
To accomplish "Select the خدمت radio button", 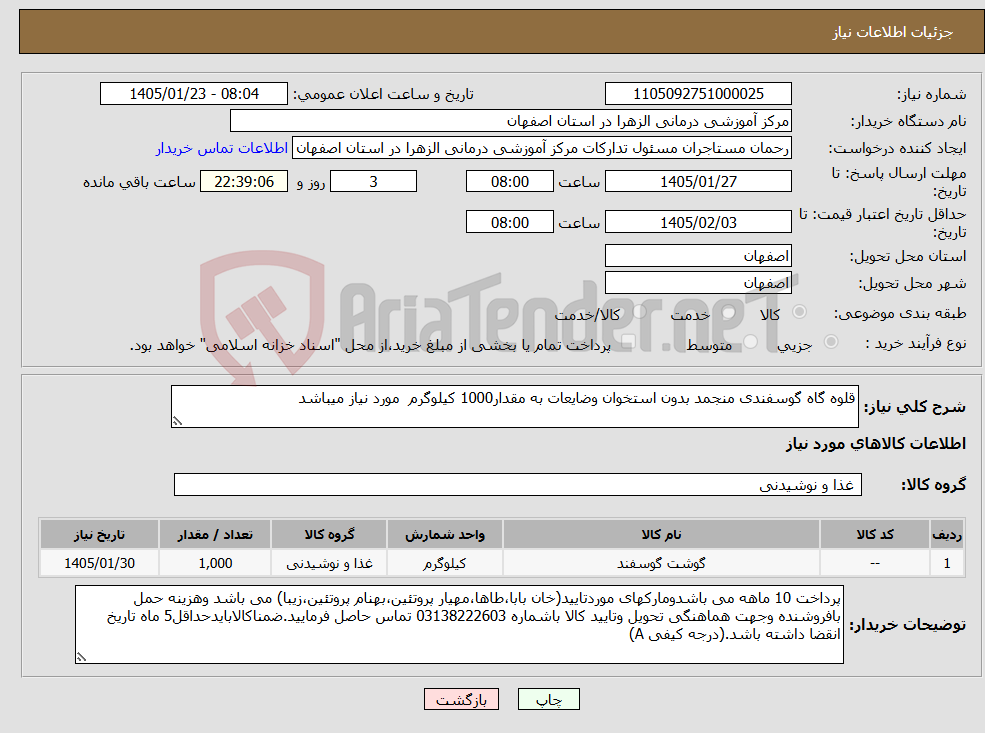I will [729, 312].
